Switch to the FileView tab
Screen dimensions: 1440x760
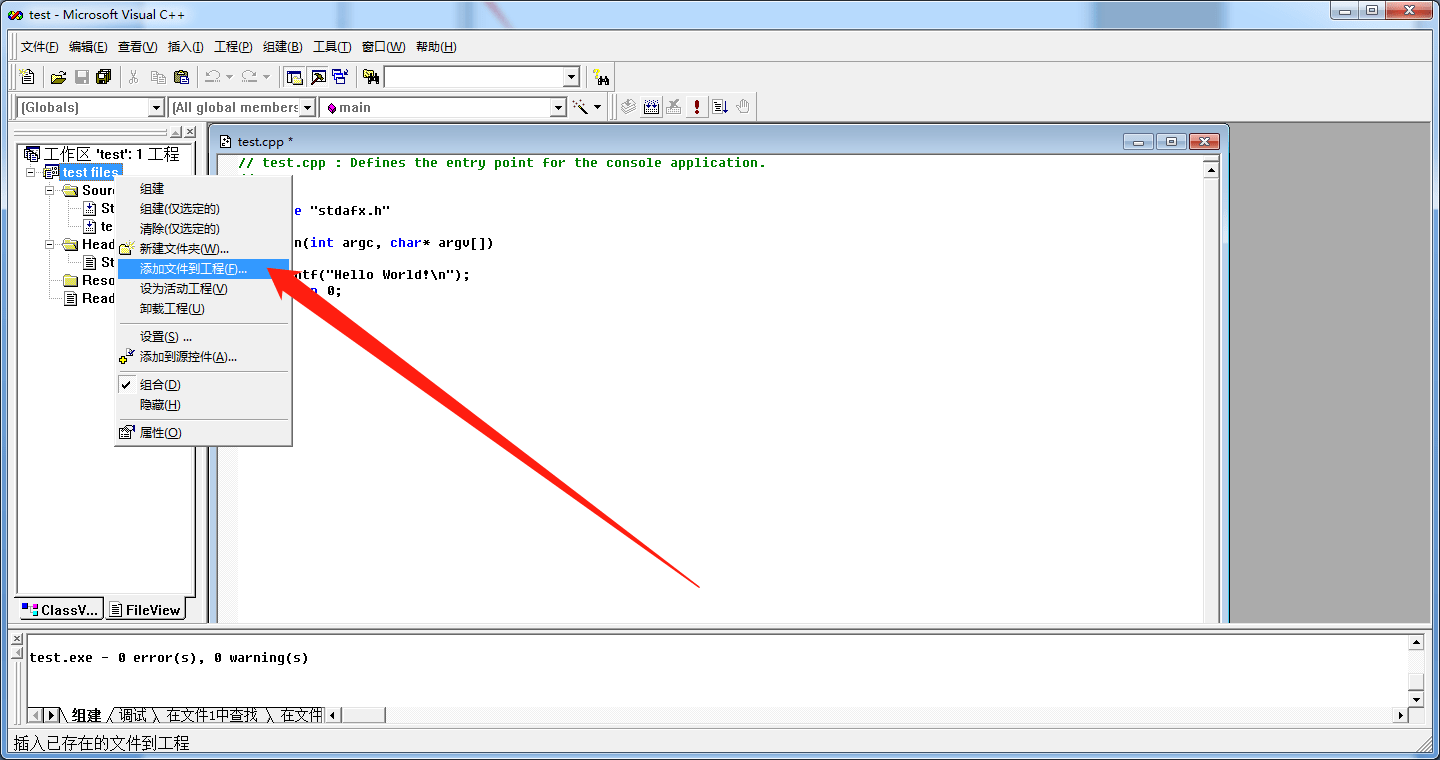144,610
